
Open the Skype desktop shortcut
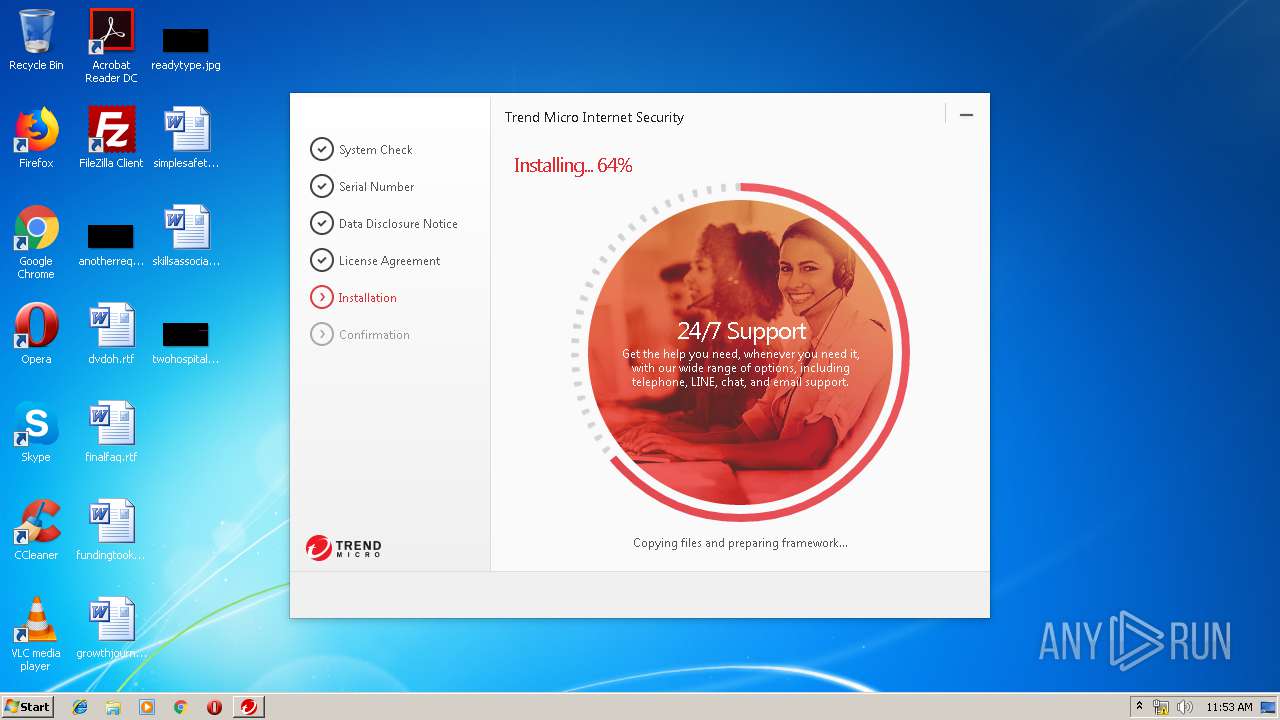point(36,432)
